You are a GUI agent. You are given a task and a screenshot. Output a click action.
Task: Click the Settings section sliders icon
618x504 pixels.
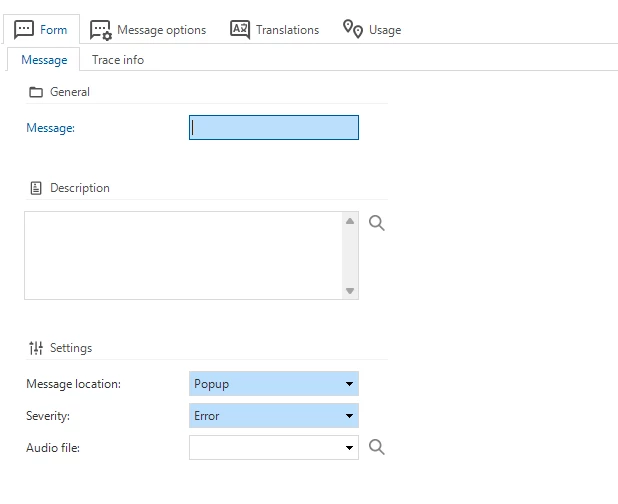click(x=36, y=348)
